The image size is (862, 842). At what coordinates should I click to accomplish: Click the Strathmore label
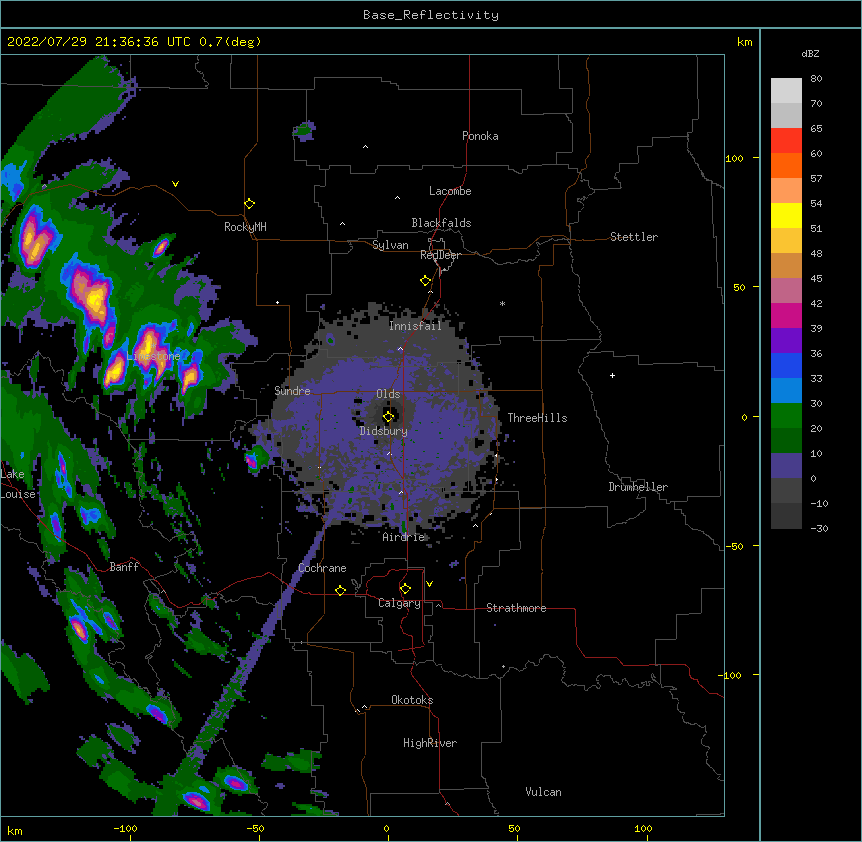pyautogui.click(x=516, y=608)
